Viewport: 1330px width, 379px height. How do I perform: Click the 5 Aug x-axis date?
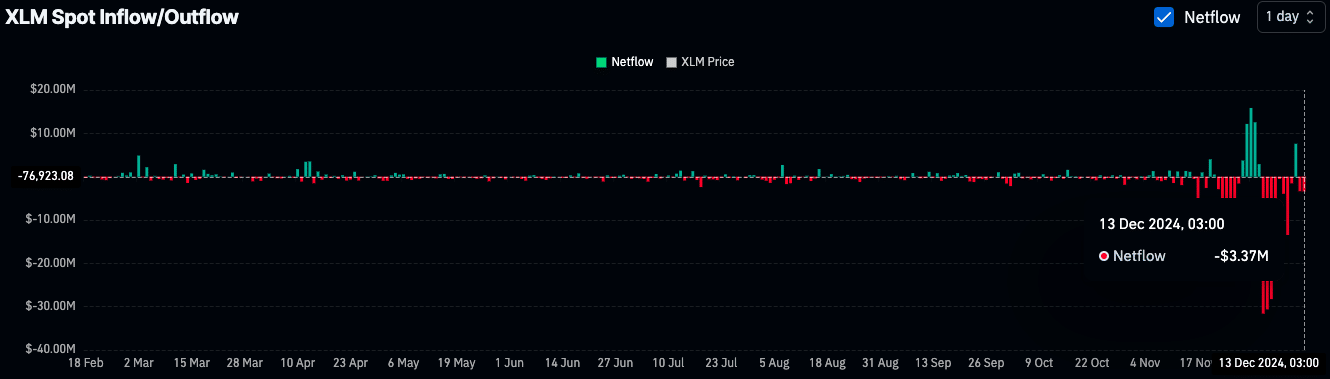(774, 362)
